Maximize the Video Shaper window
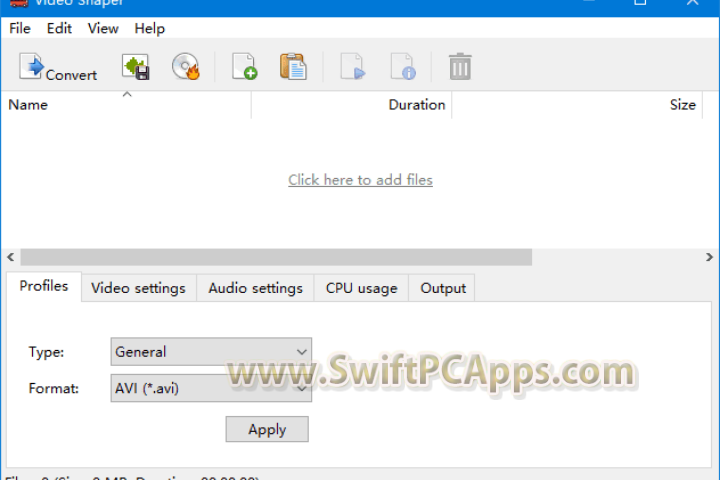 (640, 3)
